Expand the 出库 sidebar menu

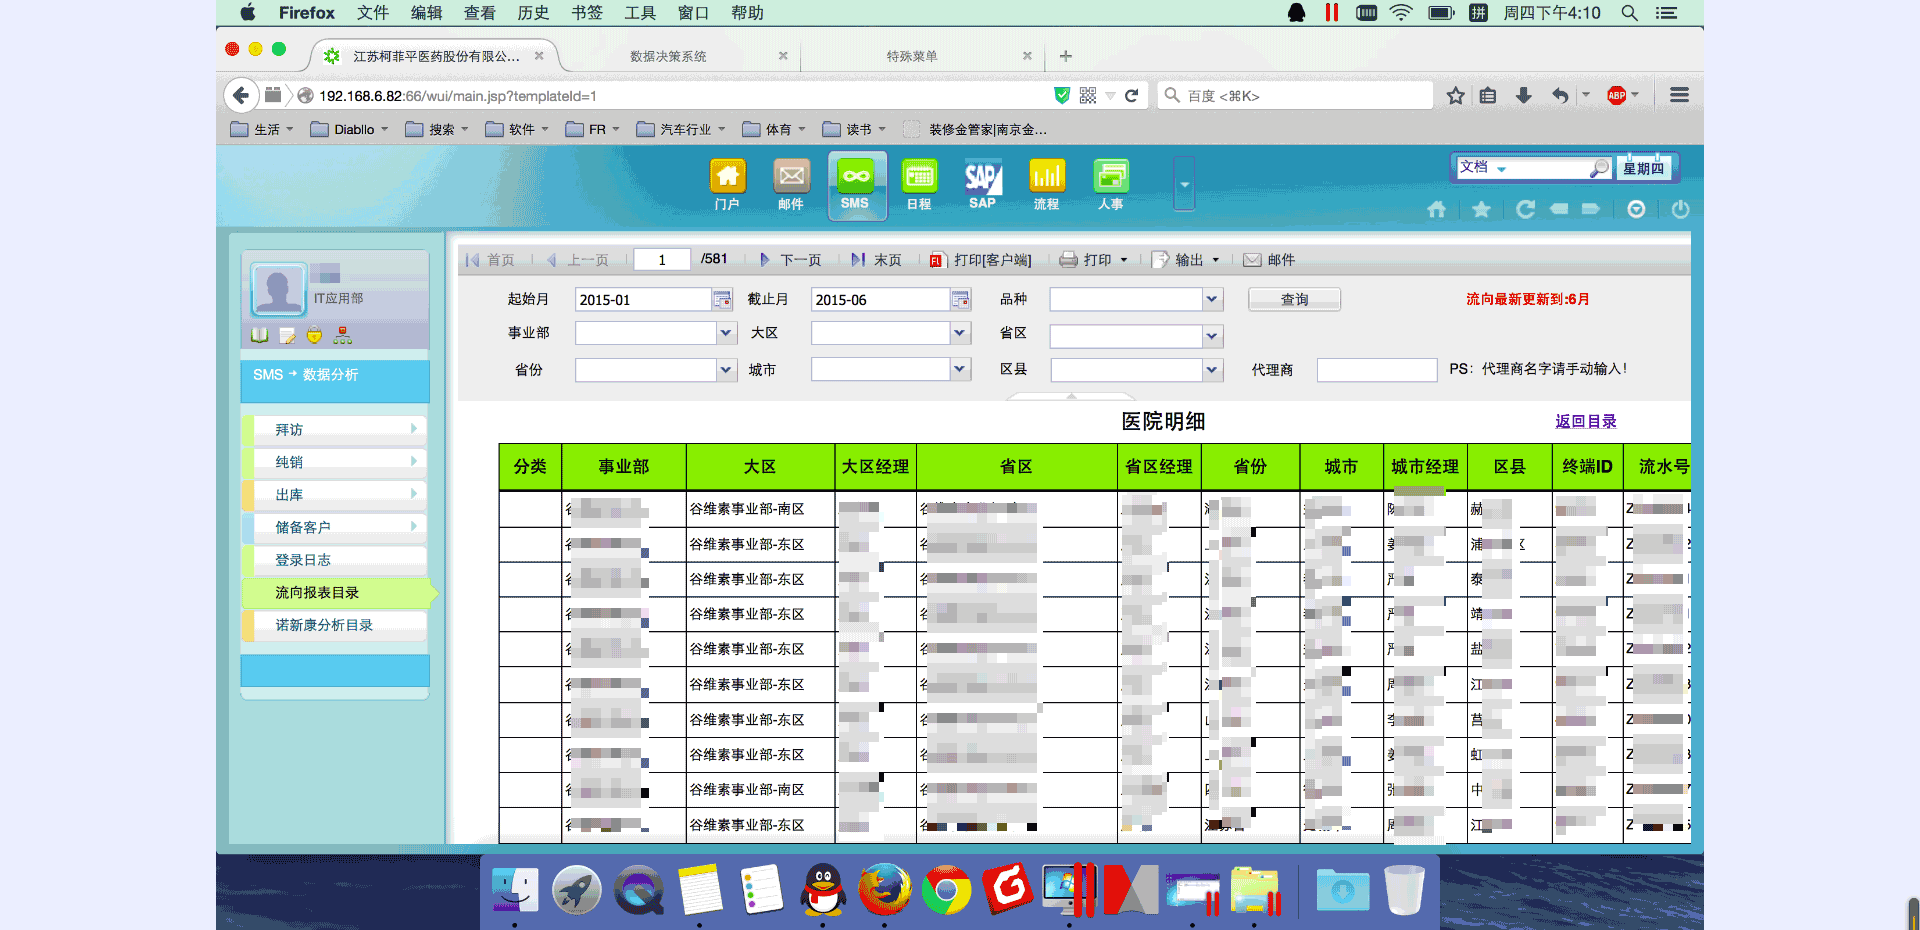pyautogui.click(x=335, y=494)
